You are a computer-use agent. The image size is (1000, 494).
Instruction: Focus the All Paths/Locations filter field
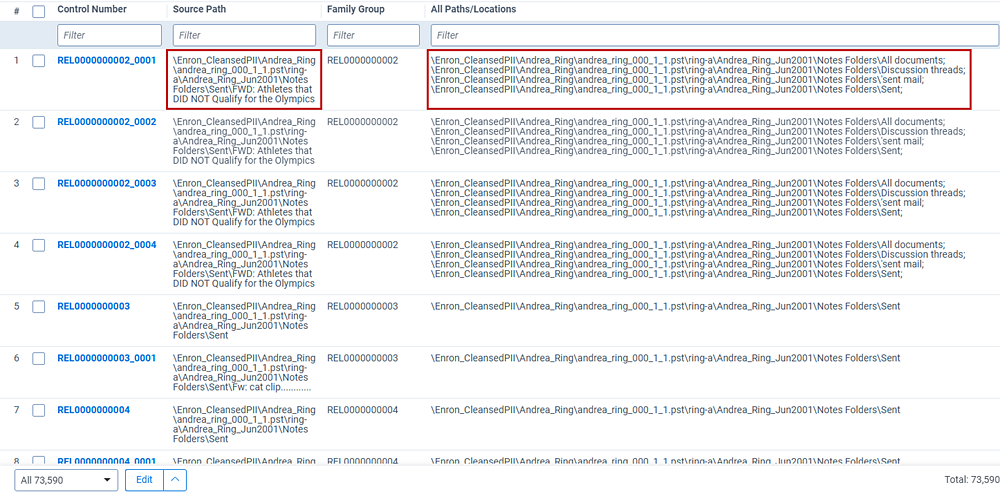point(715,35)
